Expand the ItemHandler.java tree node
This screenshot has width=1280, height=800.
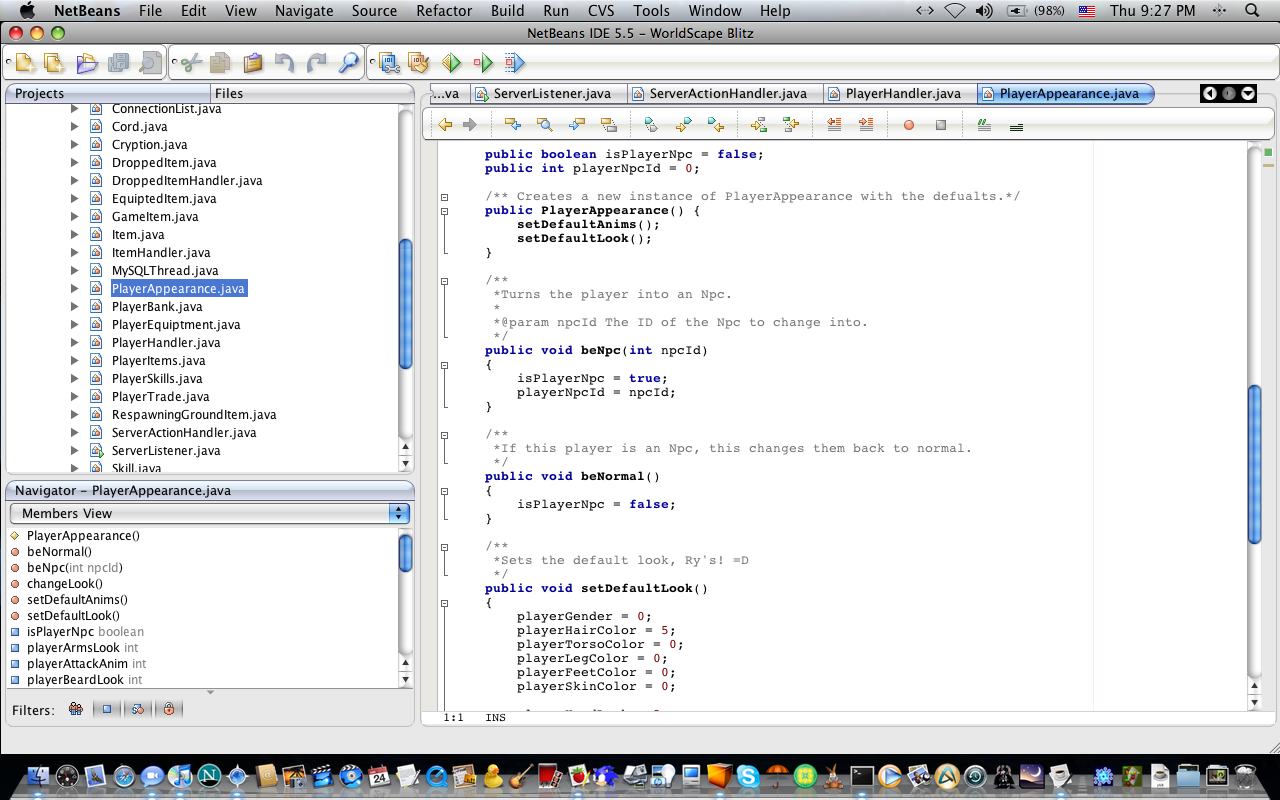(x=74, y=253)
